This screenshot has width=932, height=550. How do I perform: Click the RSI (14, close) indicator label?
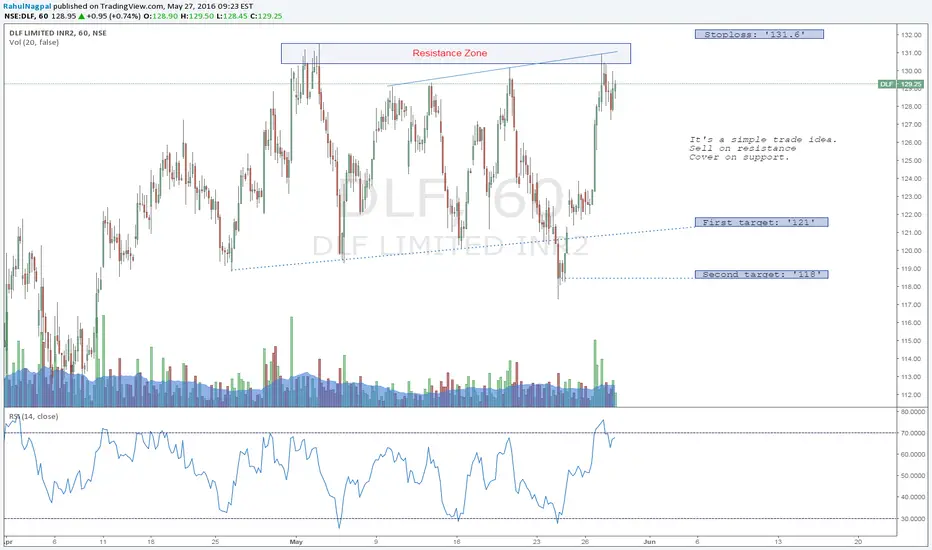(33, 416)
